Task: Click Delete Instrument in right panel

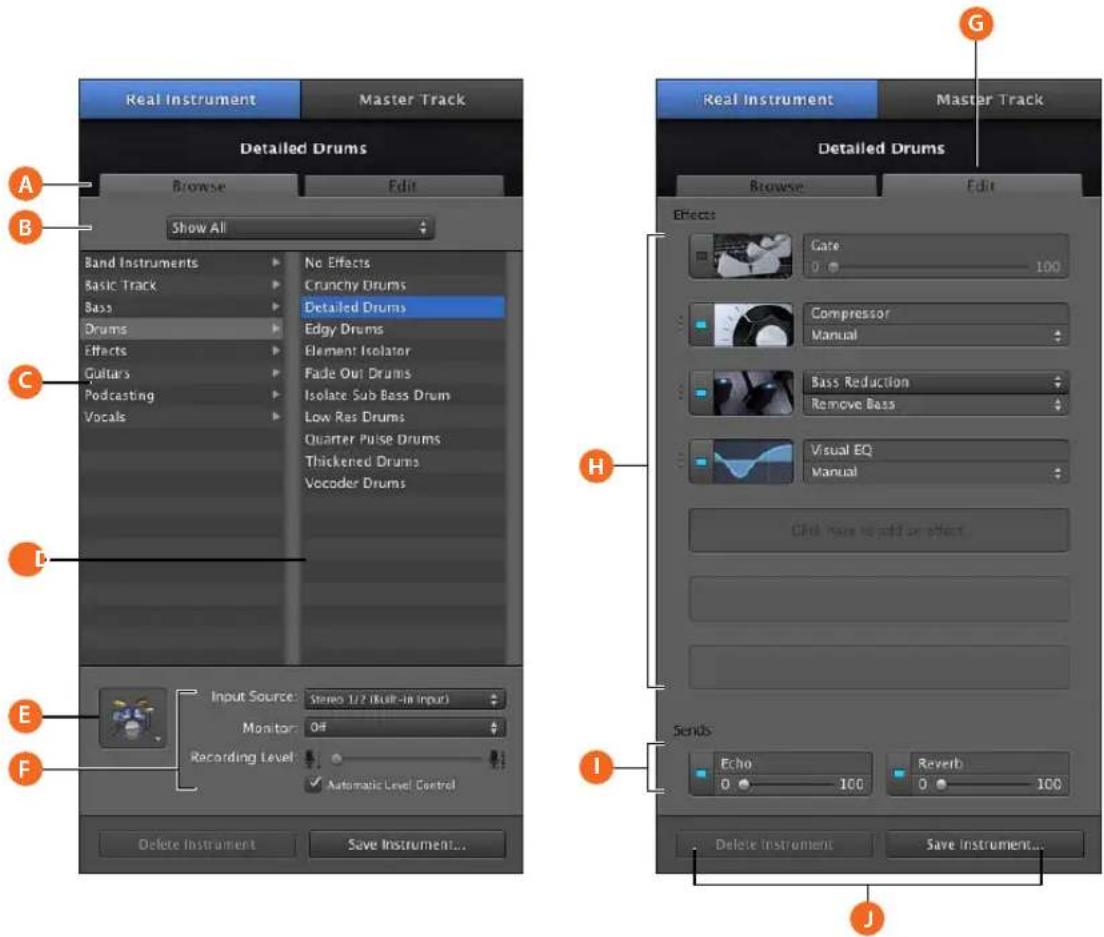Action: 774,844
